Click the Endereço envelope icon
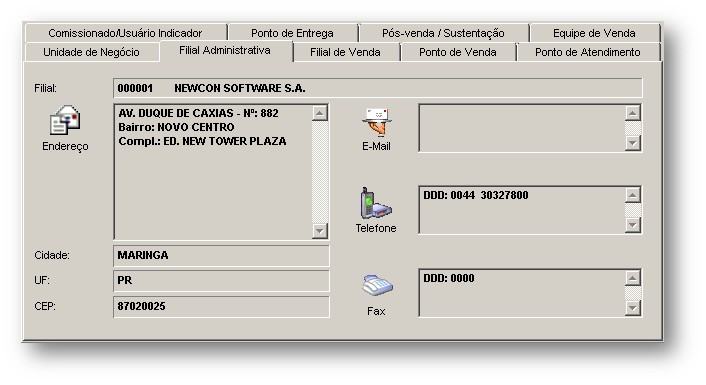This screenshot has width=706, height=385. [x=65, y=120]
